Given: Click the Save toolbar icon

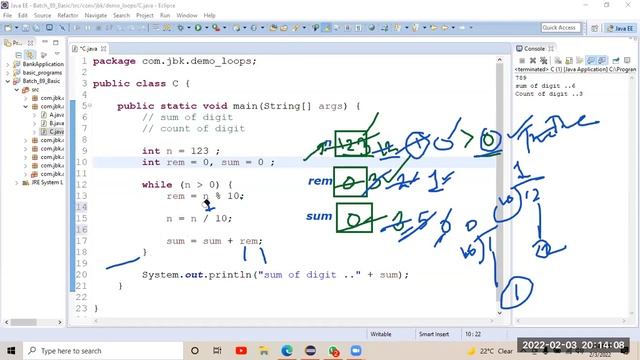Looking at the screenshot, I should (x=26, y=28).
